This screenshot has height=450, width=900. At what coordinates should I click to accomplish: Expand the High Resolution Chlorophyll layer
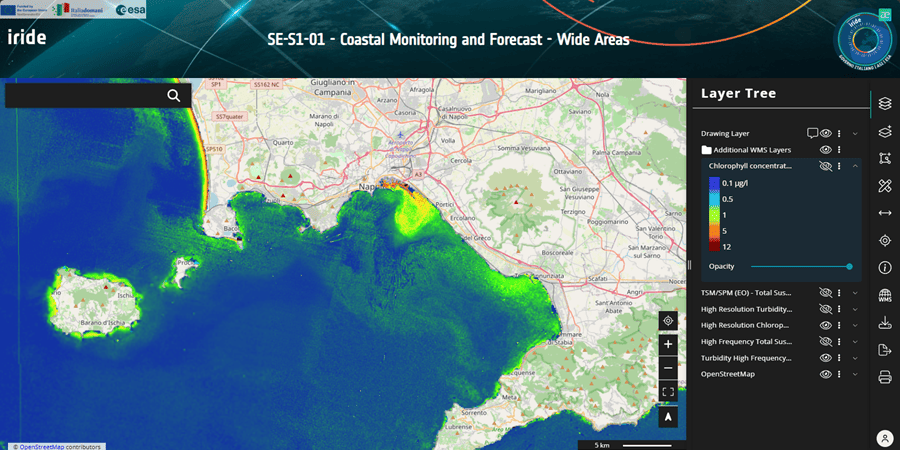[x=855, y=325]
